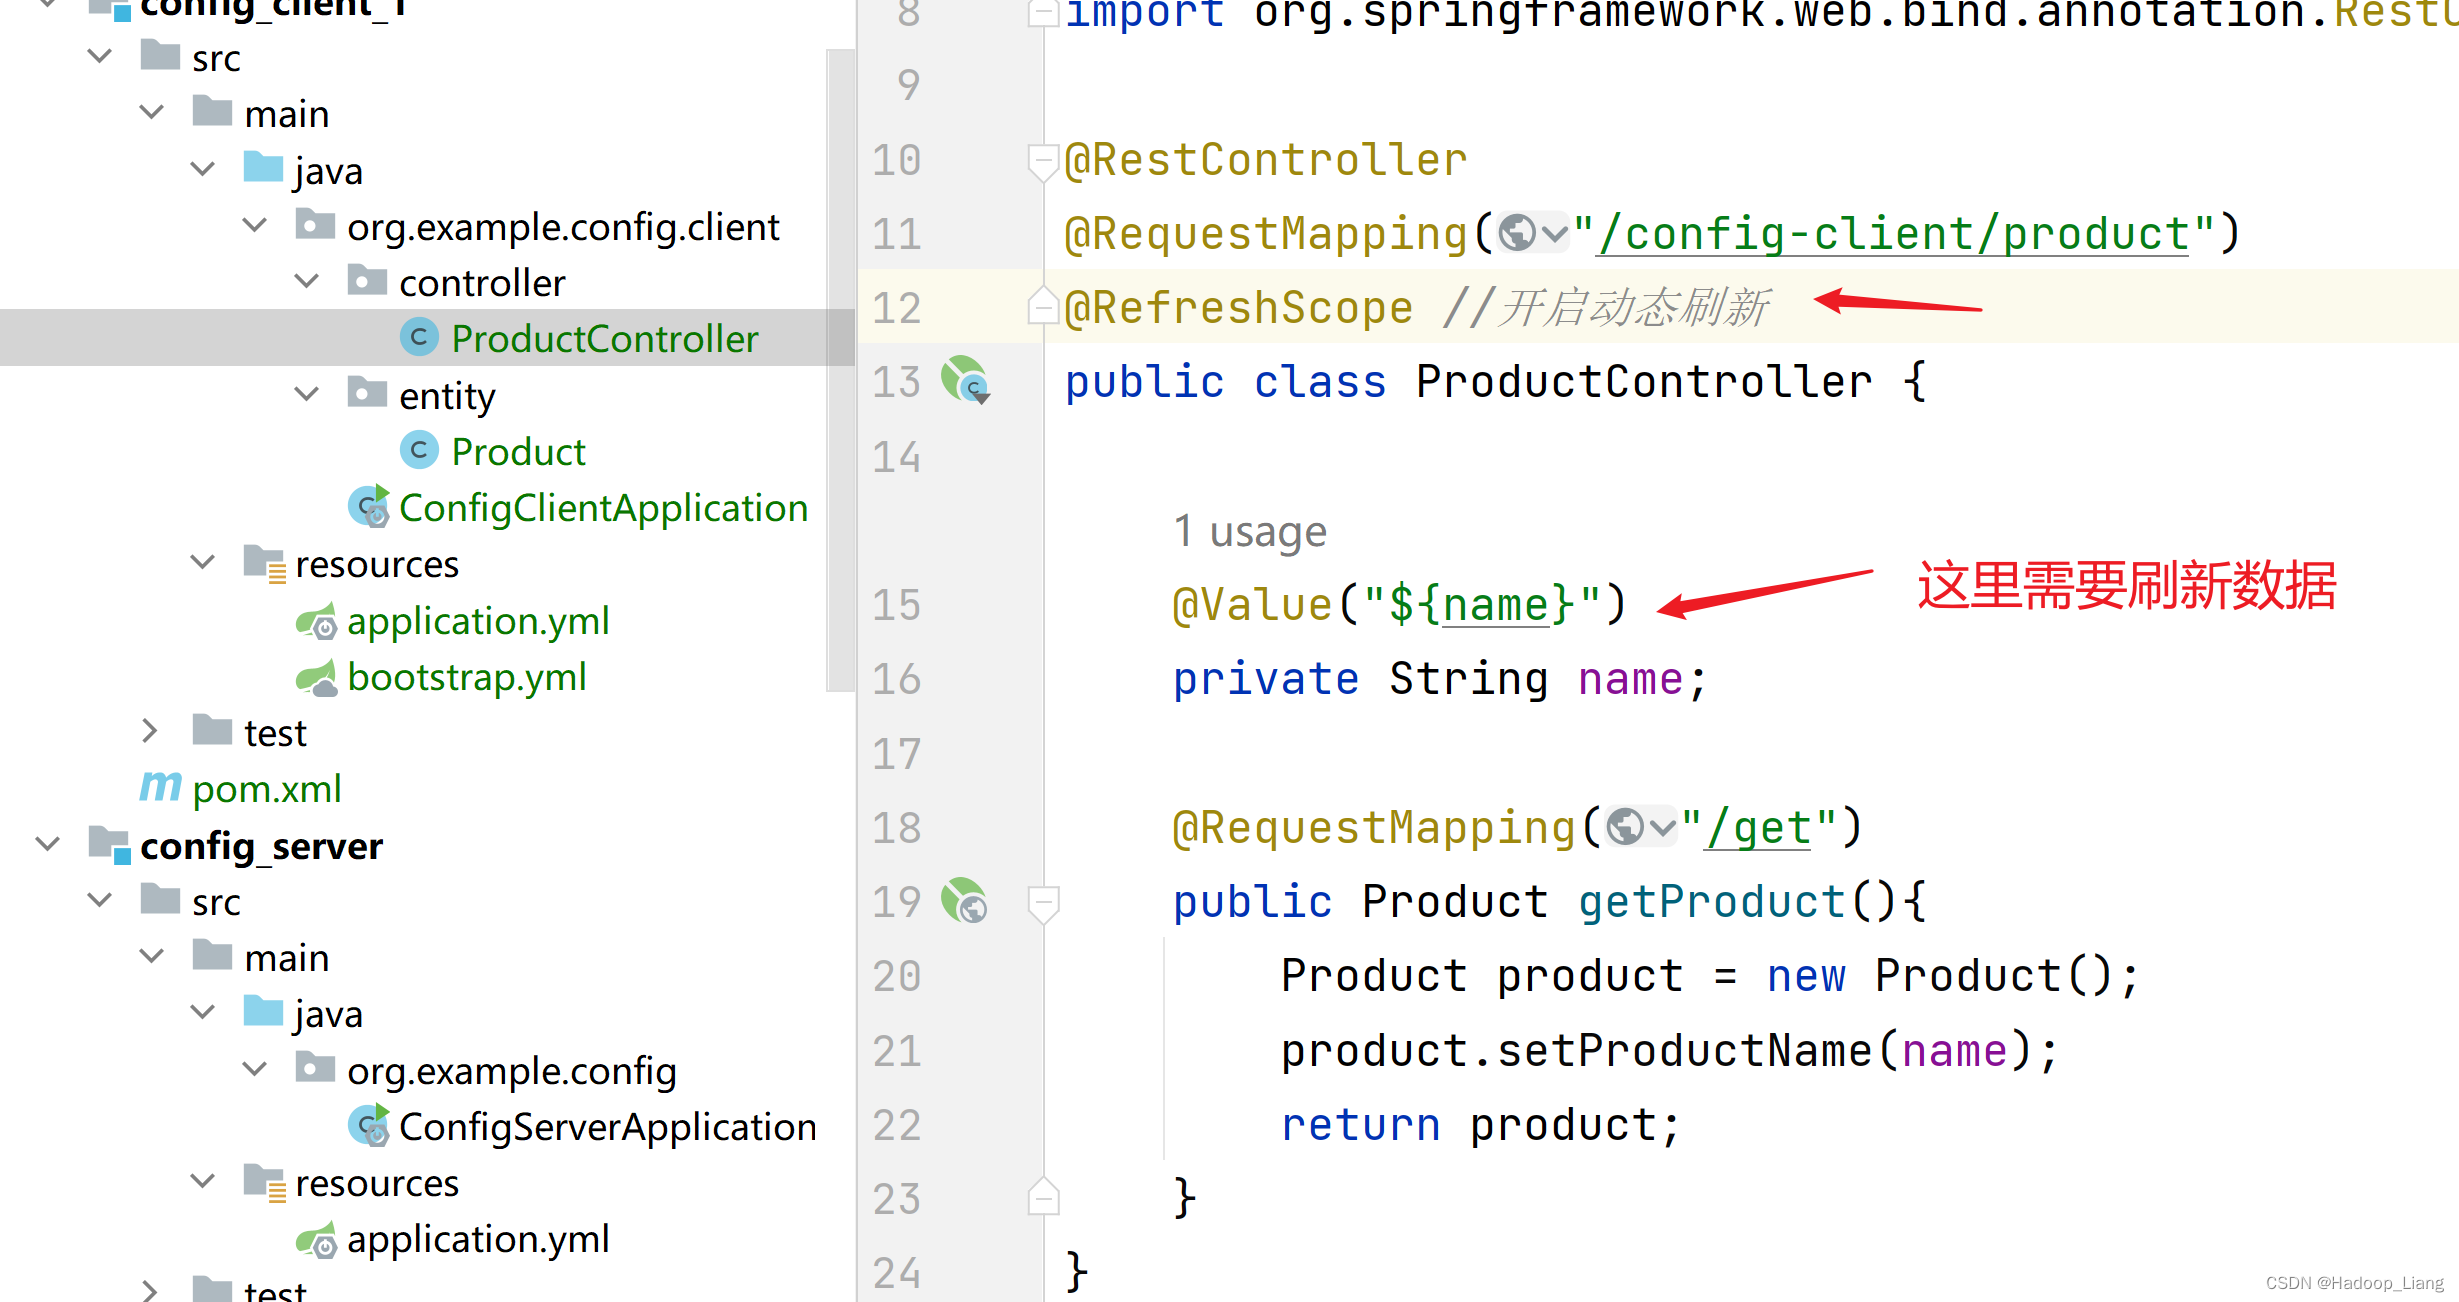The width and height of the screenshot is (2459, 1302).
Task: Collapse the src folder node
Action: (x=99, y=56)
